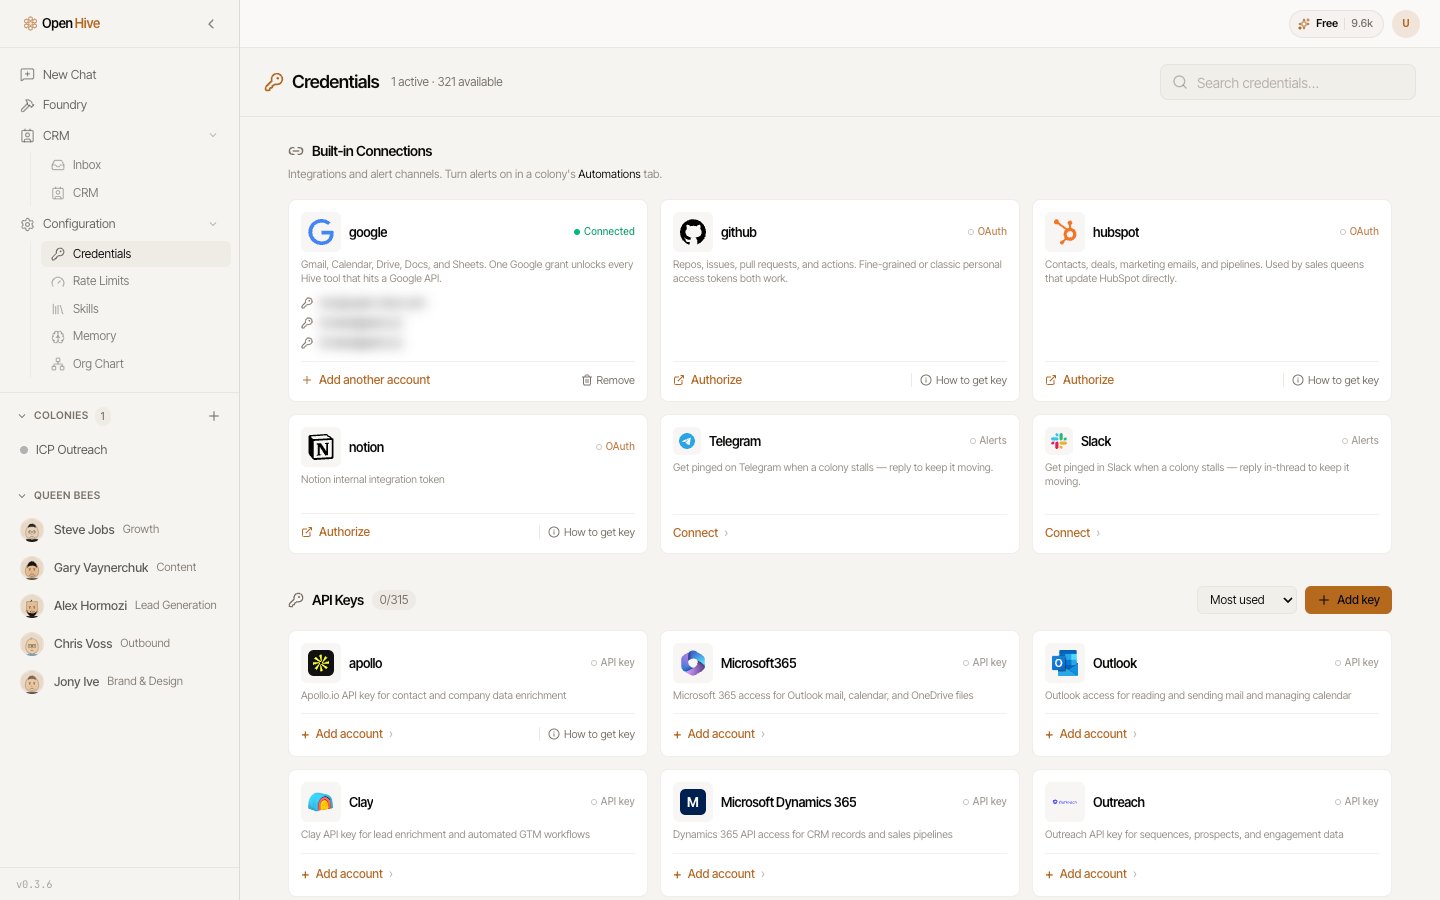This screenshot has width=1440, height=900.
Task: Connect Telegram alerts
Action: tap(700, 533)
